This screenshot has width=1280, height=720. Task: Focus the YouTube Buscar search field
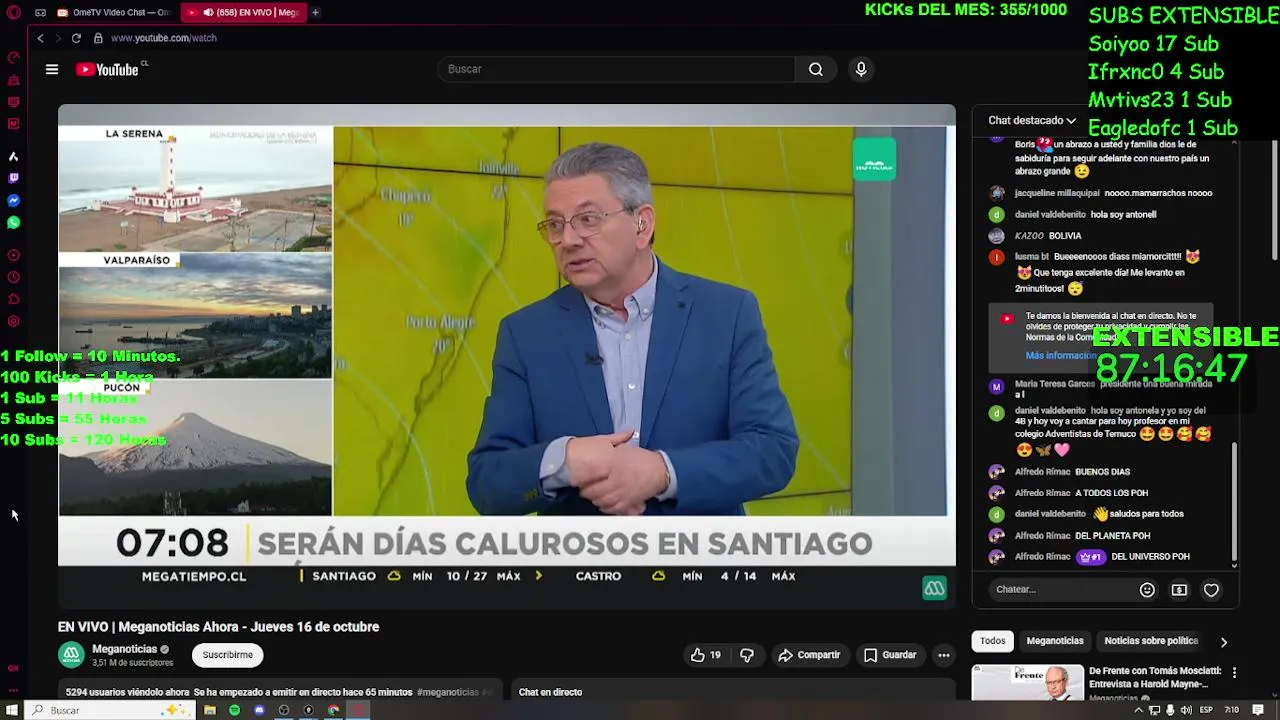point(616,69)
